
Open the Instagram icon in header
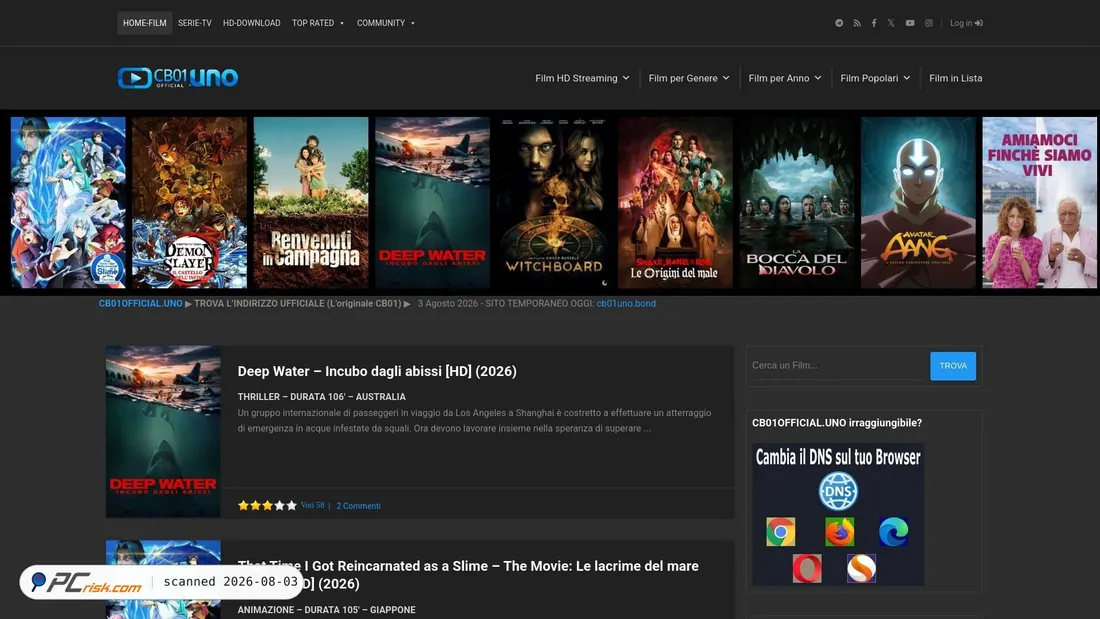(x=929, y=23)
